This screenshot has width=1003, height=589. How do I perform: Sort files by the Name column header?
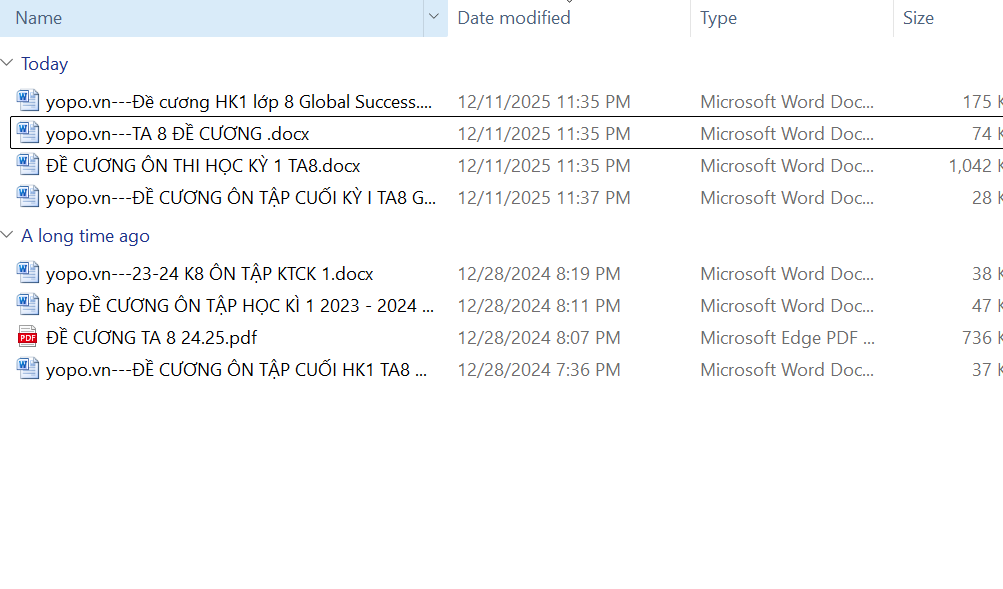coord(200,18)
